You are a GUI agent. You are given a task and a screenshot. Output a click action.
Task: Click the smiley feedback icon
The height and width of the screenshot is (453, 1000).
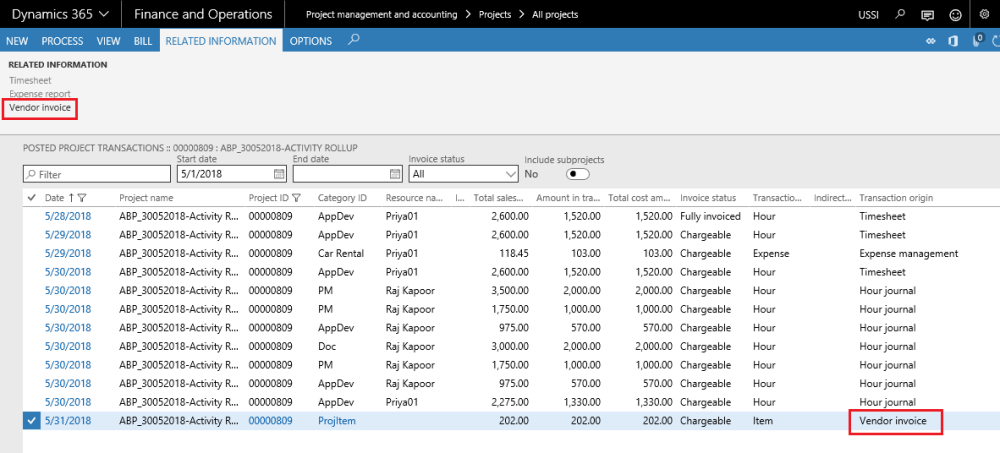[x=955, y=14]
